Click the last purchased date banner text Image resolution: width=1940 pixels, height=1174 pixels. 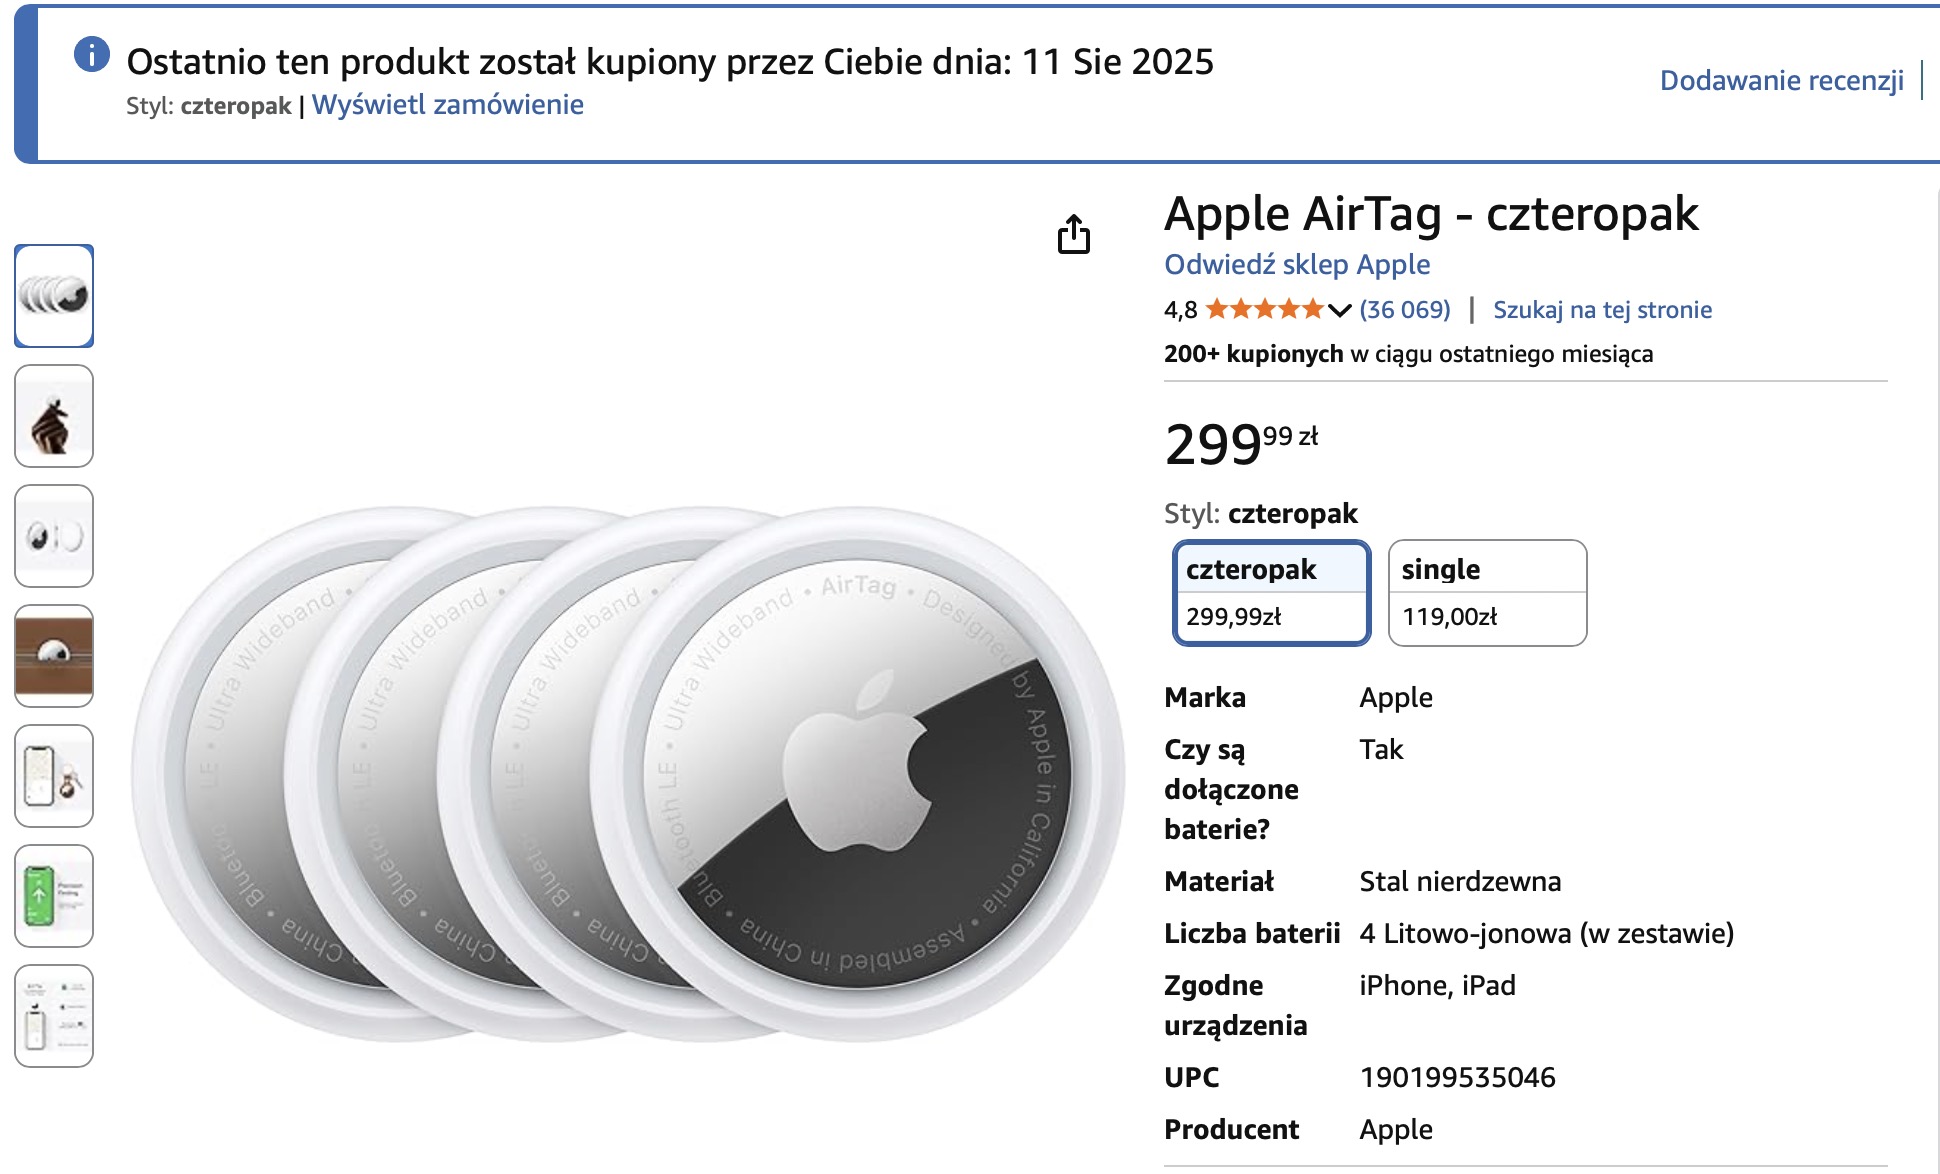click(x=670, y=62)
